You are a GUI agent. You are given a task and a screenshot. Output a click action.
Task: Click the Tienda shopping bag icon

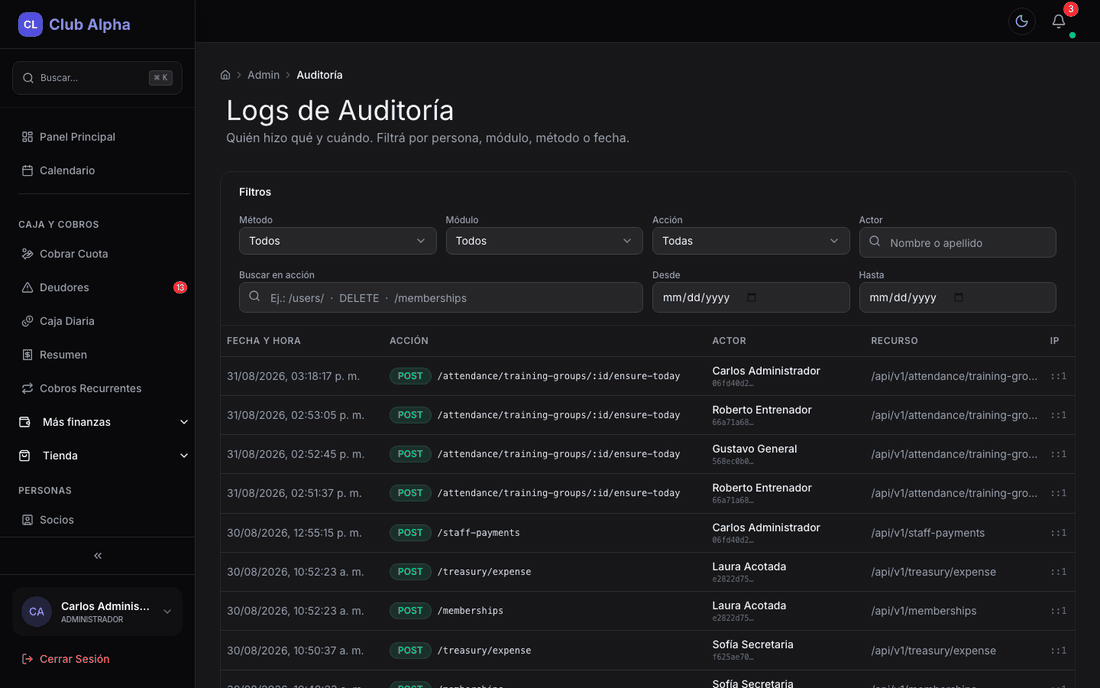point(25,456)
